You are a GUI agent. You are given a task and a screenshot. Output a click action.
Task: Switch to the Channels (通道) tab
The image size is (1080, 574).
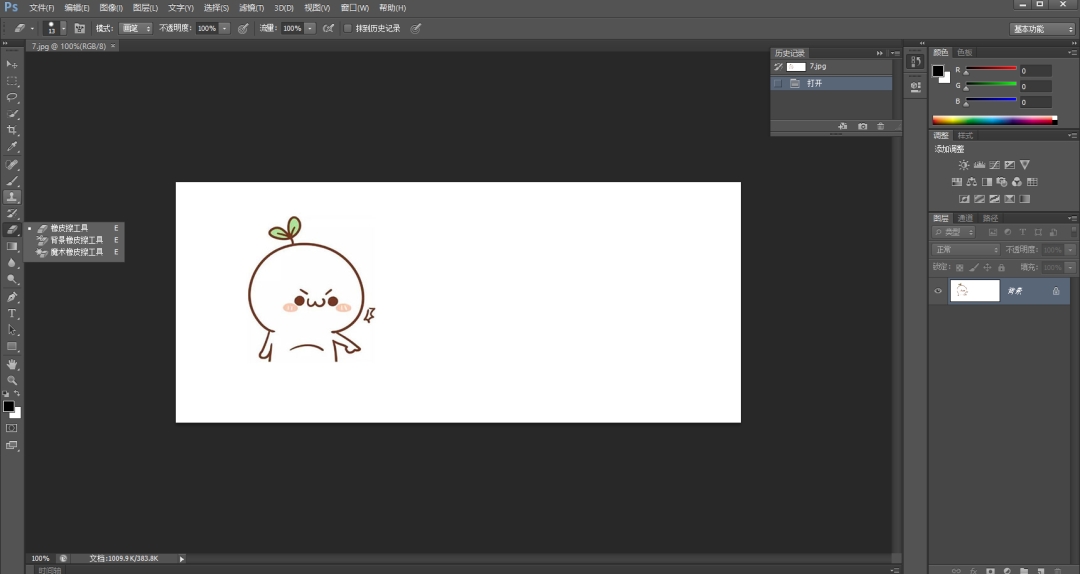coord(965,218)
